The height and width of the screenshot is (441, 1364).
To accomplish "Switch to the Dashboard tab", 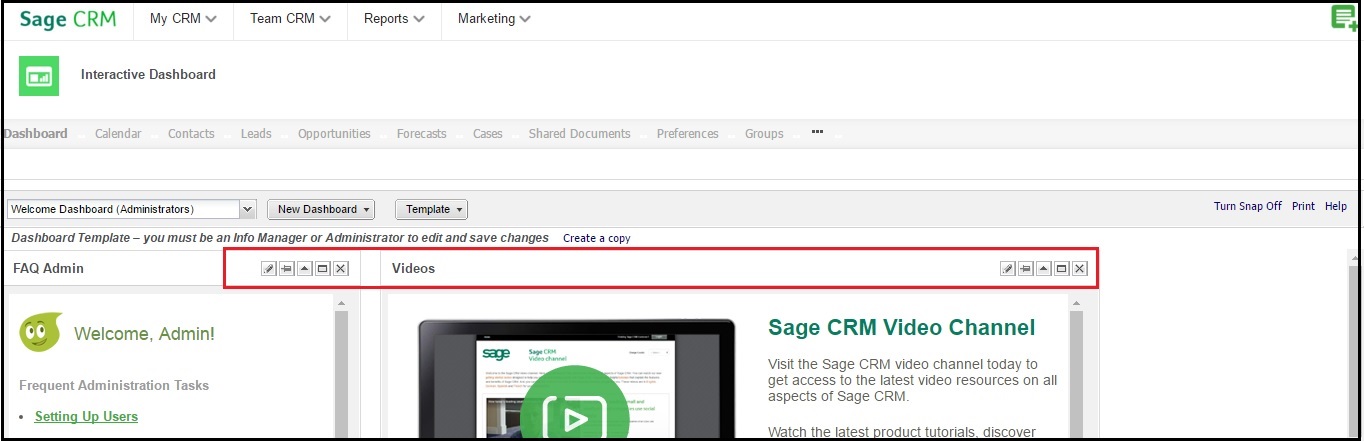I will click(x=35, y=134).
